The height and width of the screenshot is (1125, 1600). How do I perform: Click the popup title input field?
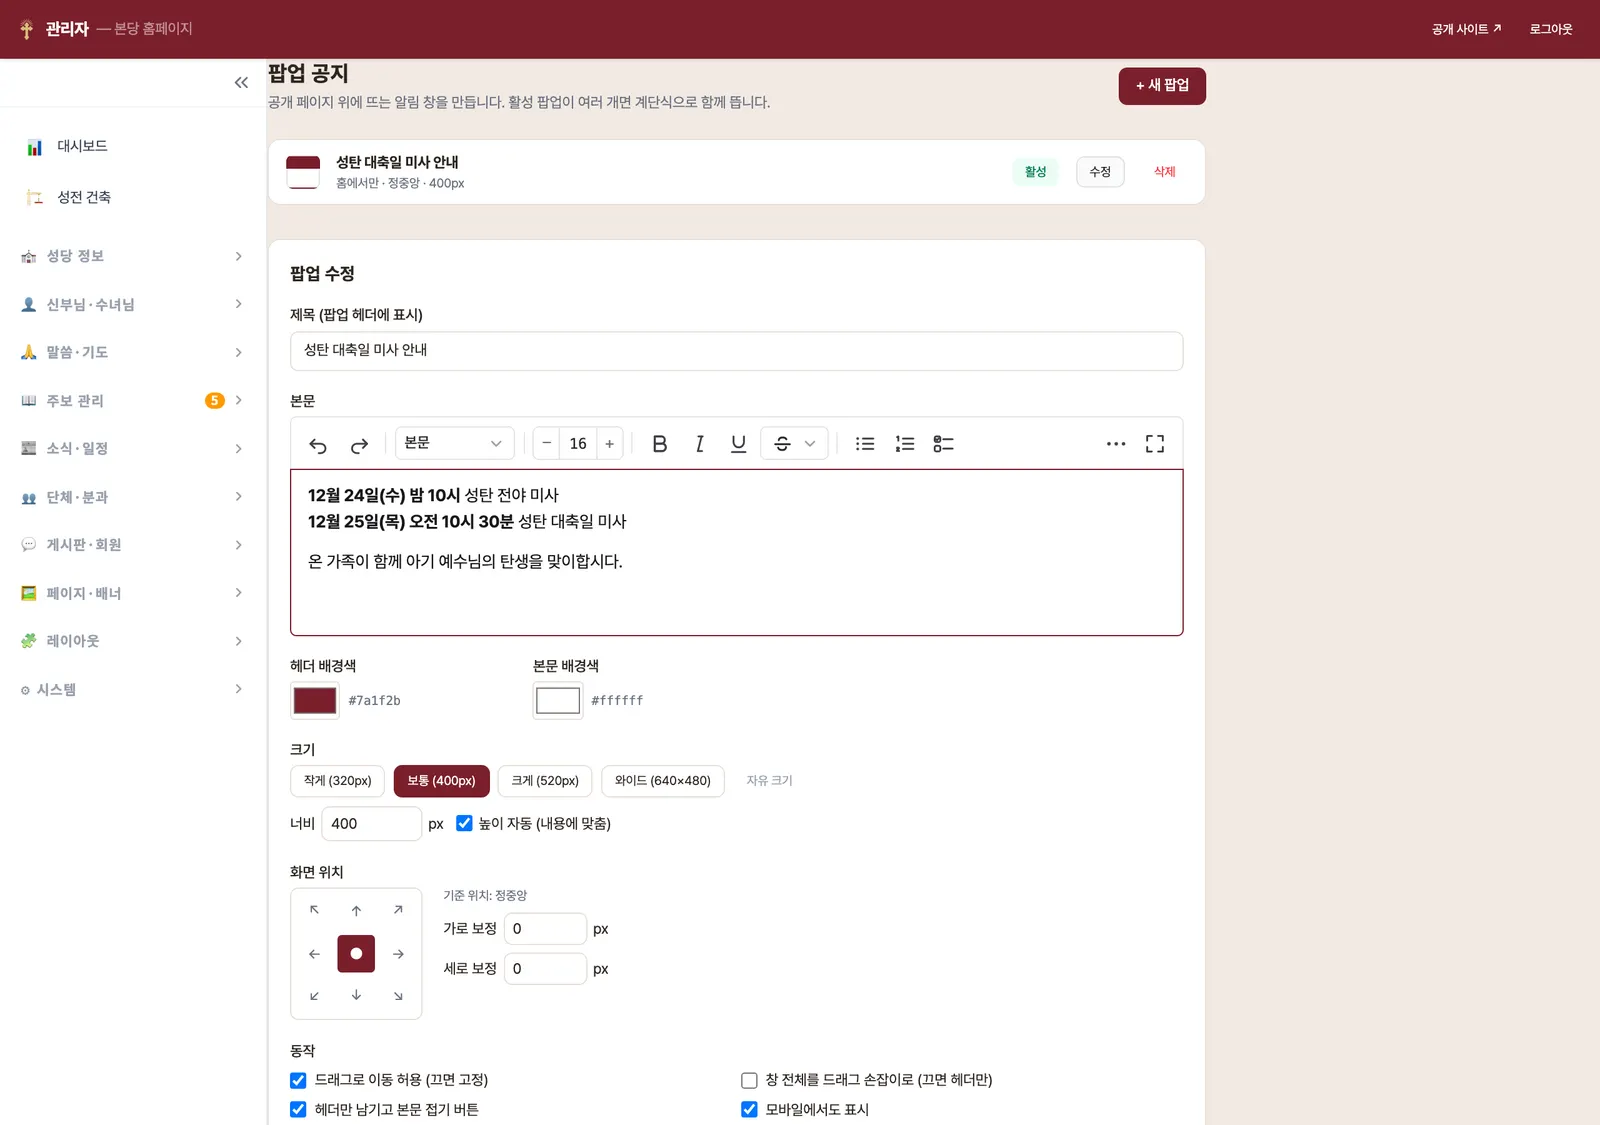(x=737, y=351)
